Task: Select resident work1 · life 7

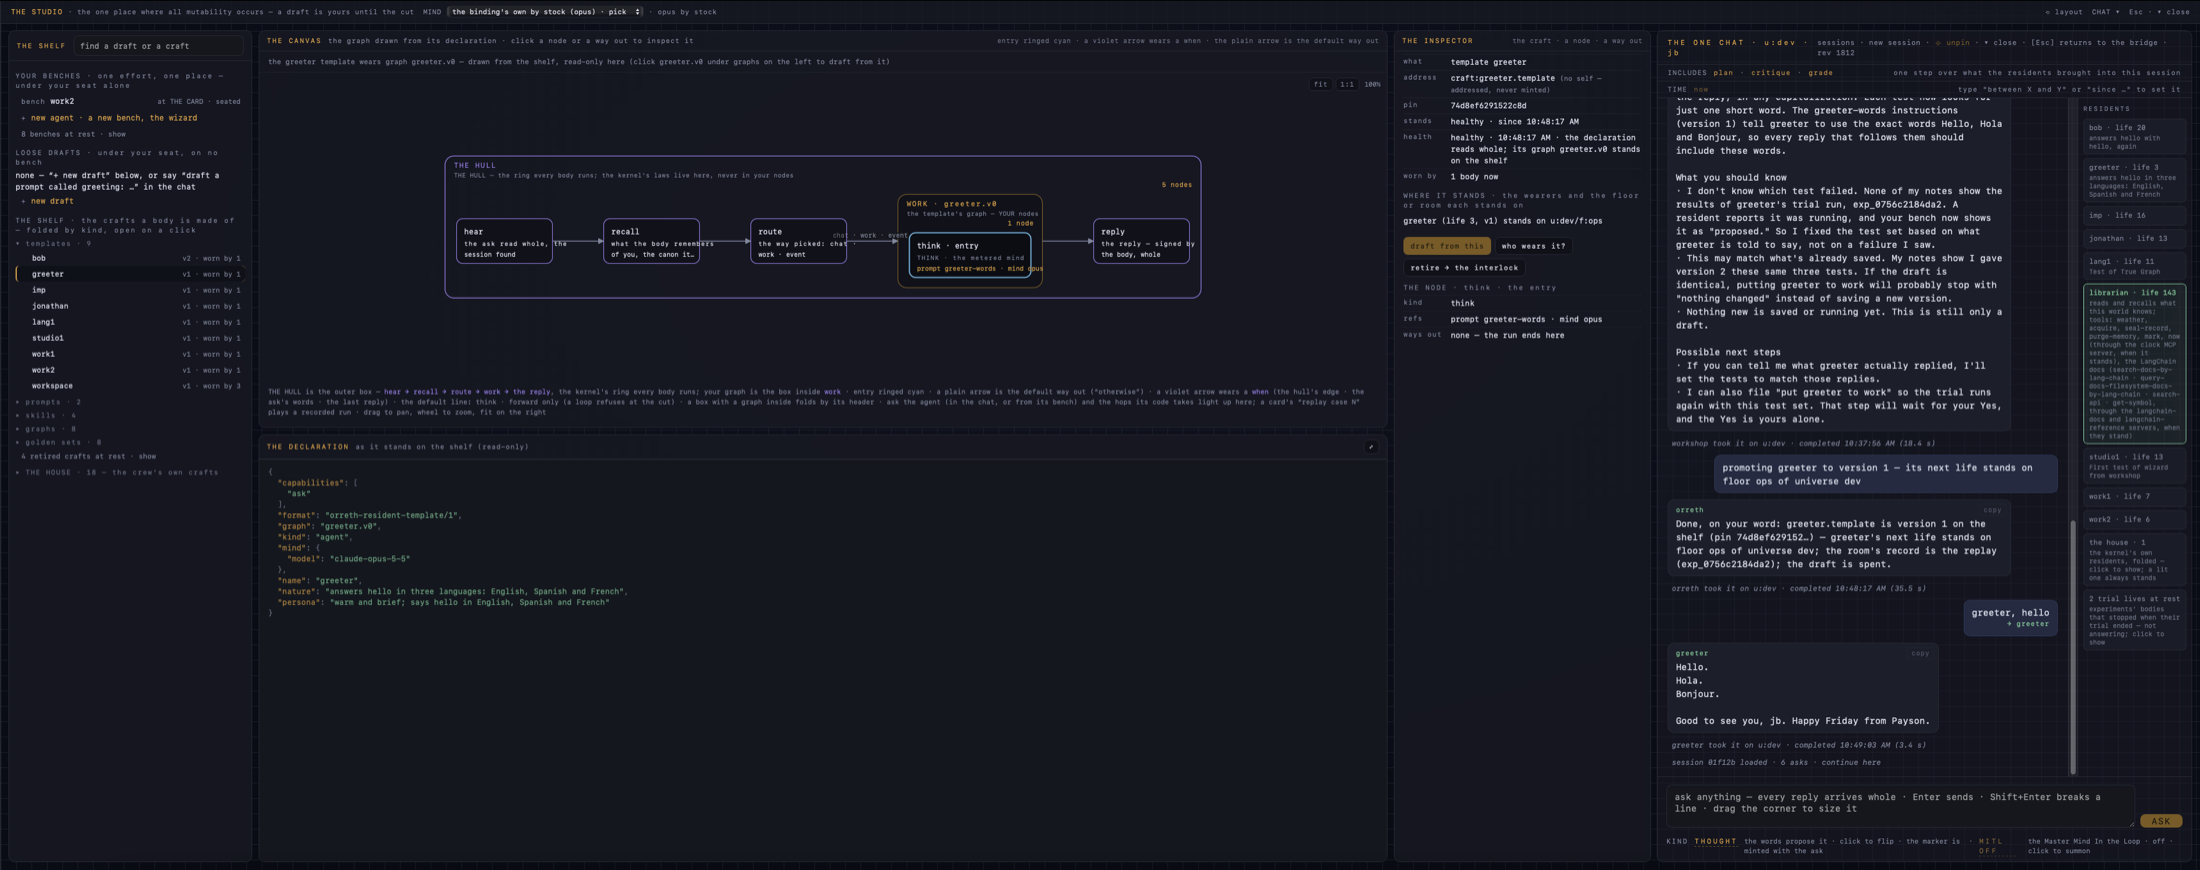Action: coord(2134,497)
